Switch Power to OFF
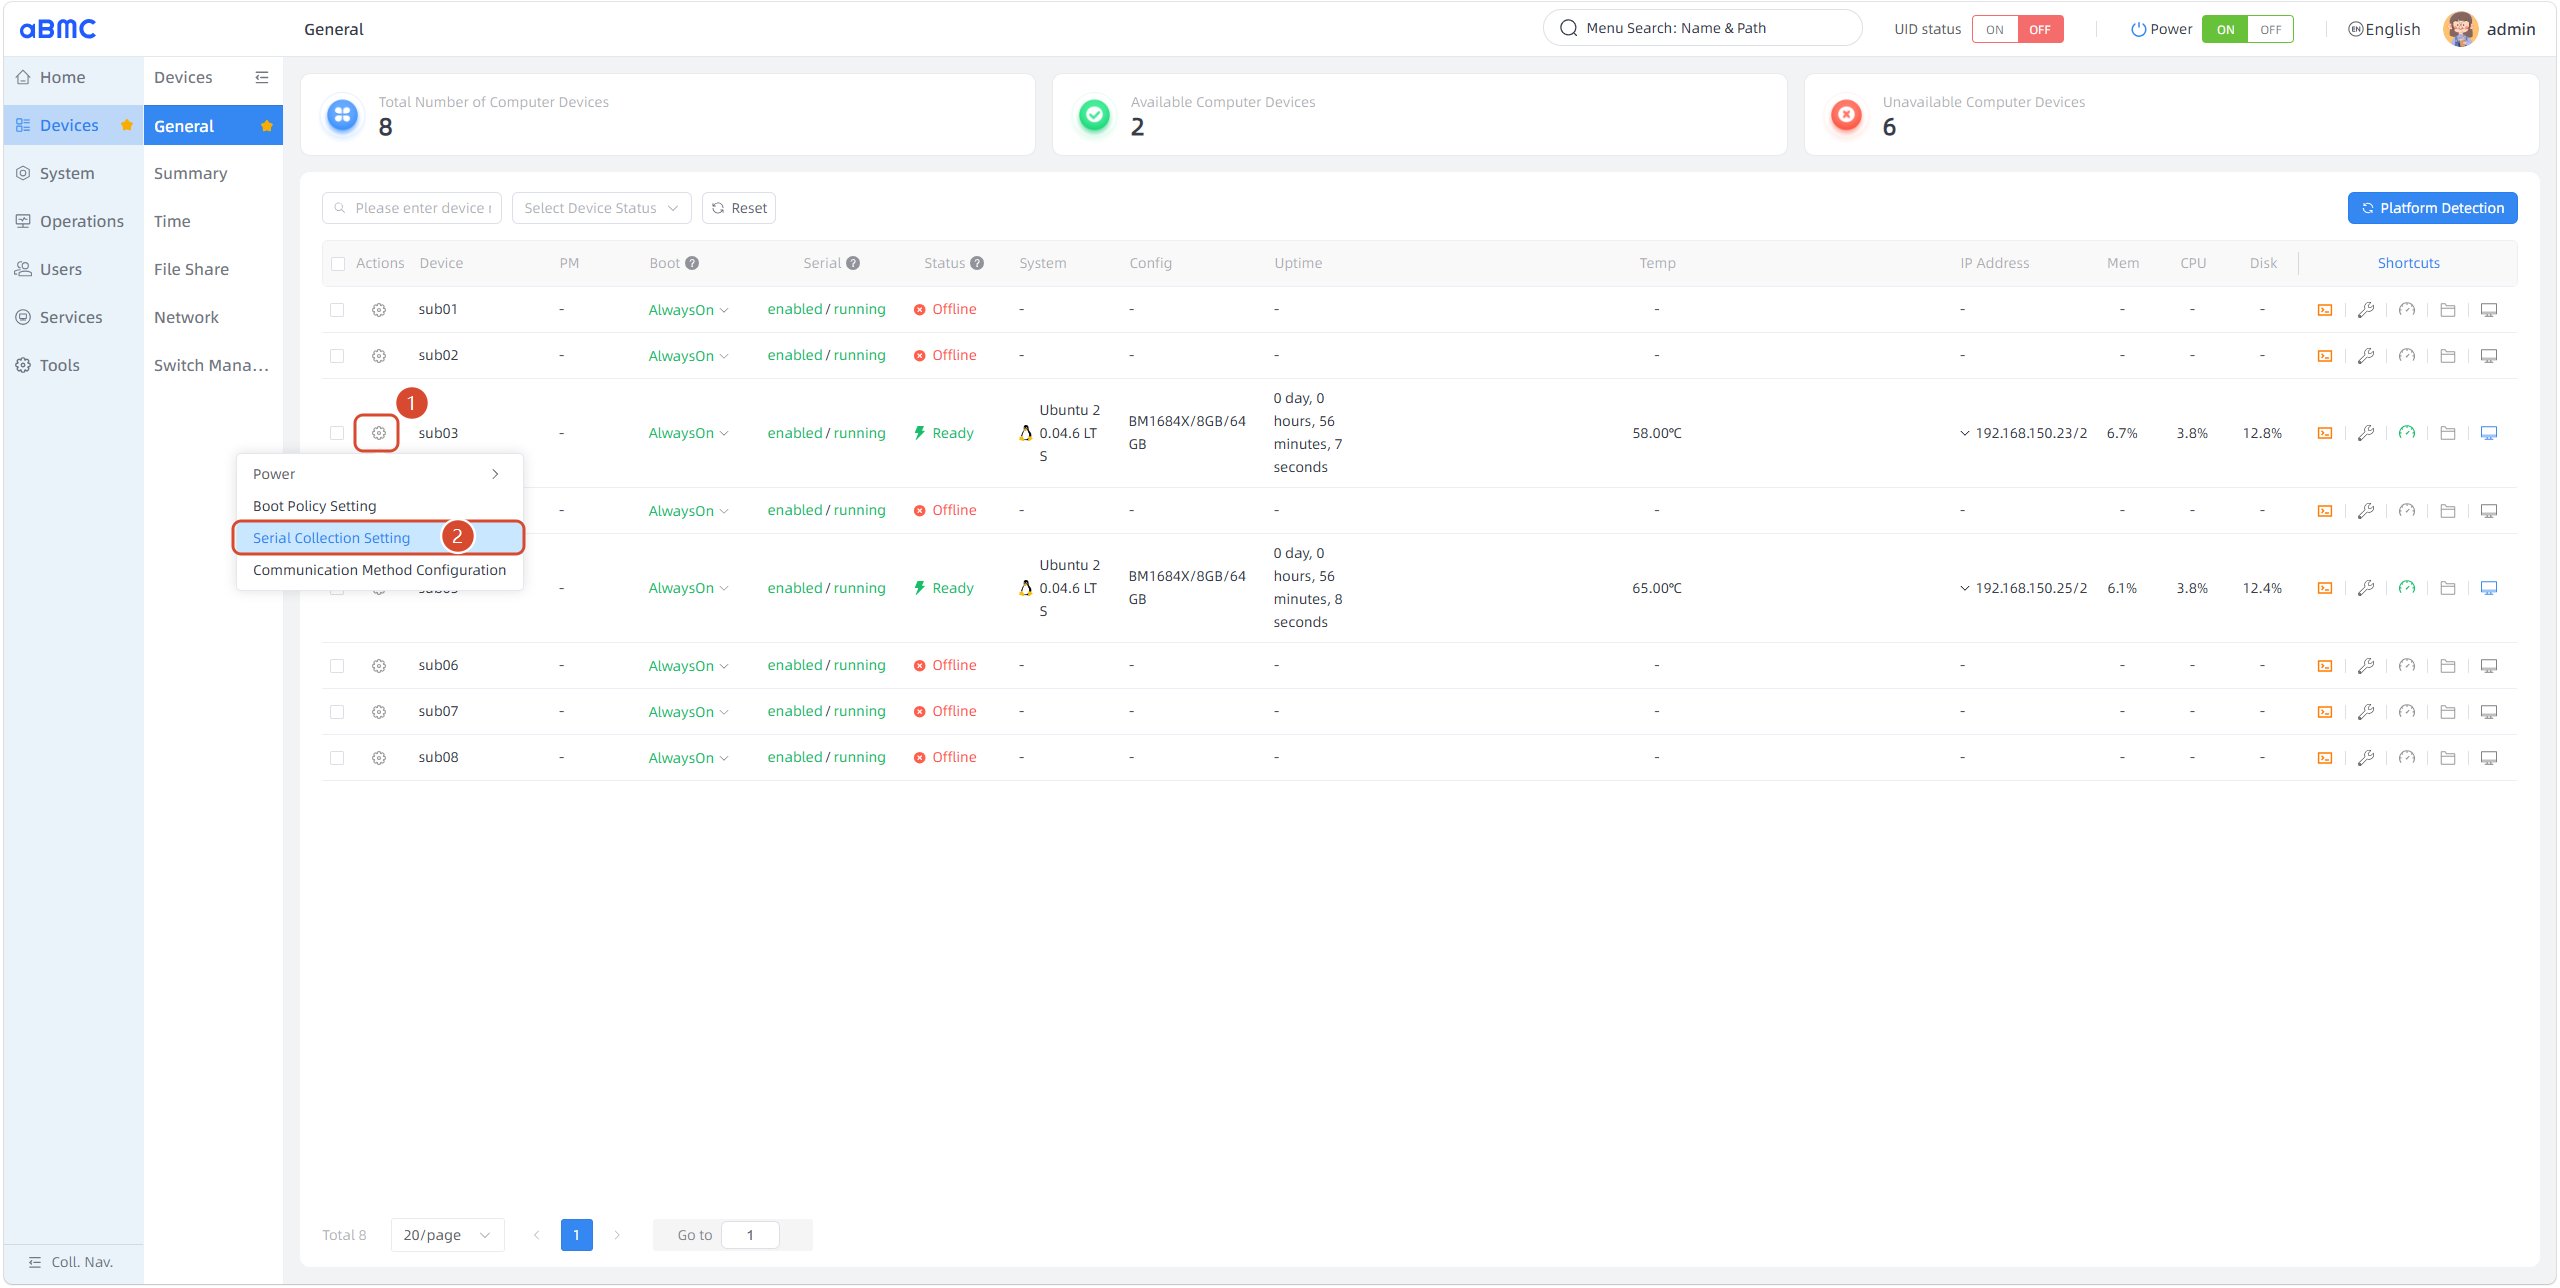 click(2270, 29)
